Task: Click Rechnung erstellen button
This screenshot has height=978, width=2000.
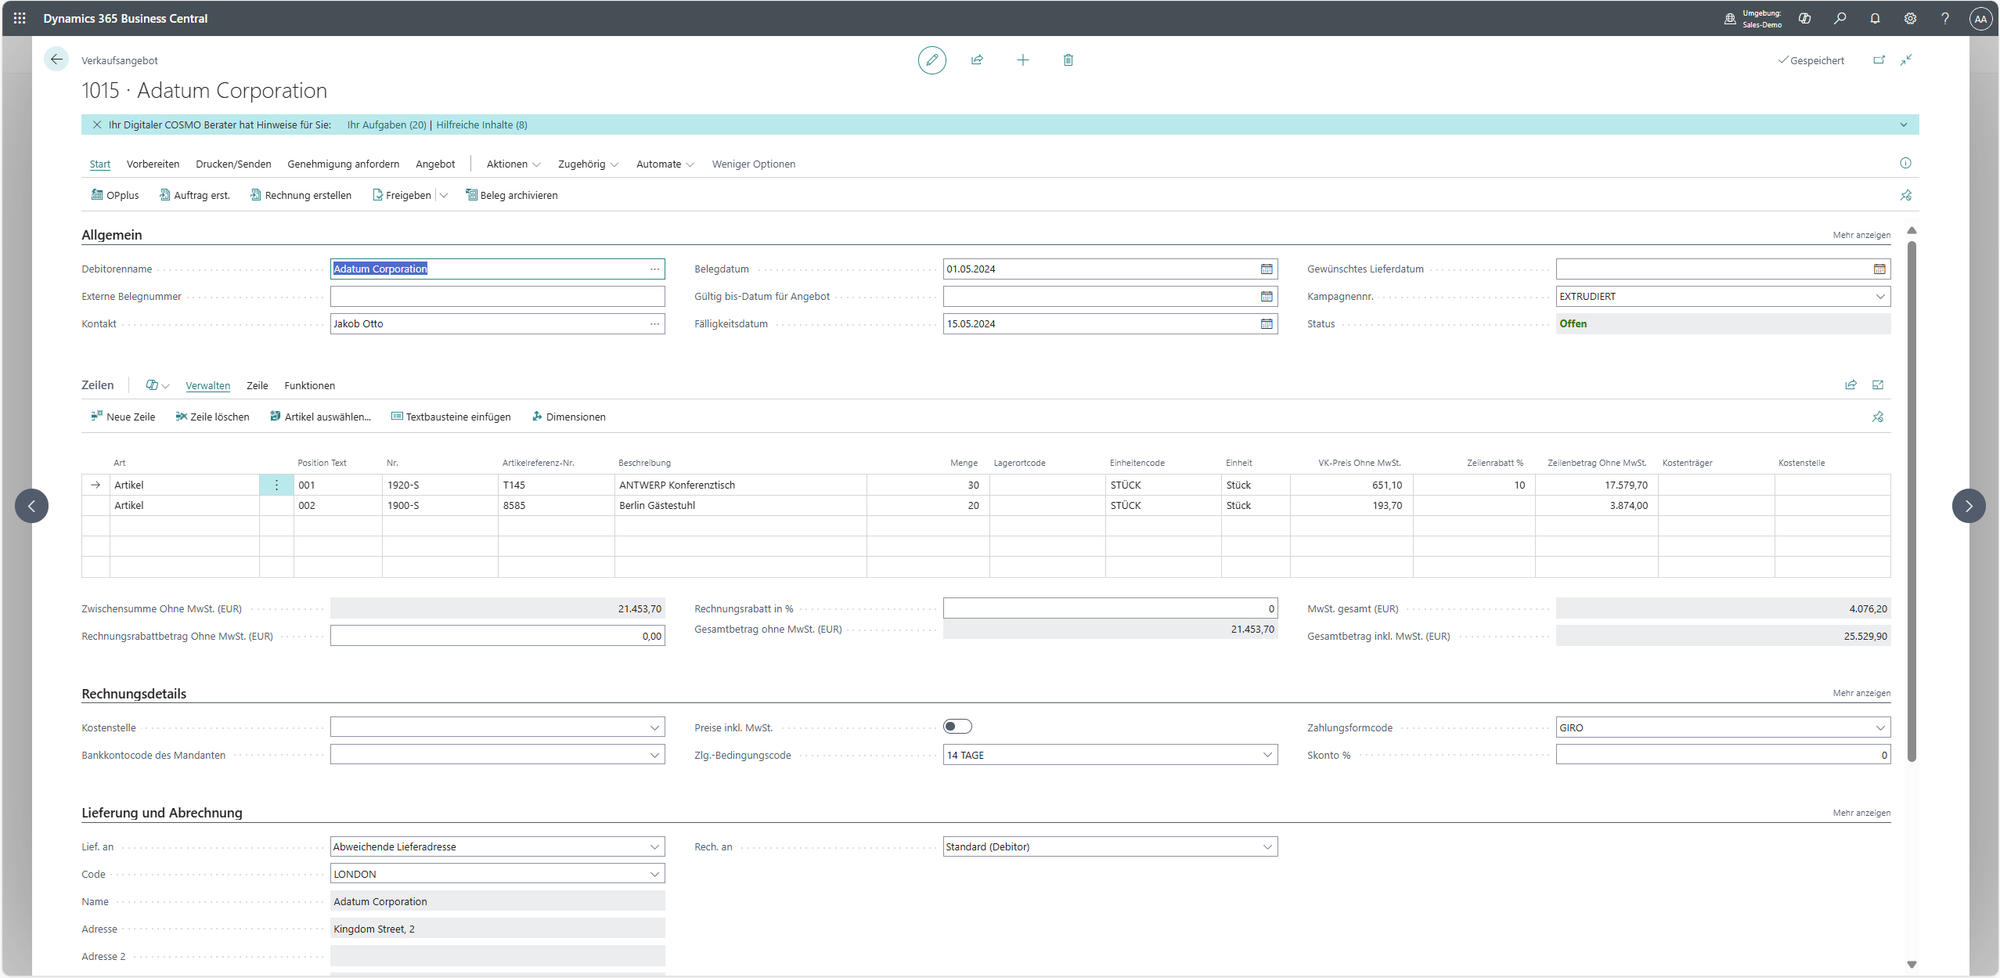Action: [x=301, y=196]
